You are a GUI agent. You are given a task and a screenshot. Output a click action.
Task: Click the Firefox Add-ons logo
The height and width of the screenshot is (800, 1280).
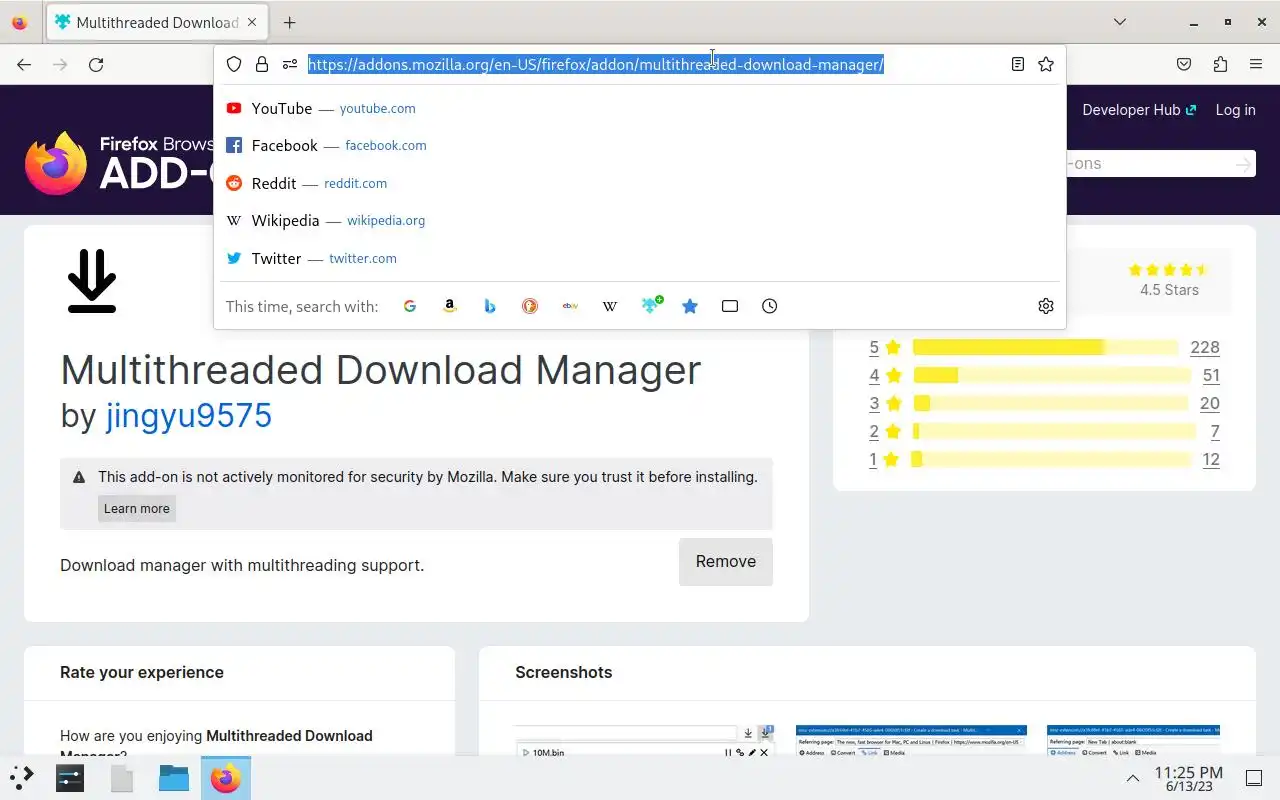119,163
